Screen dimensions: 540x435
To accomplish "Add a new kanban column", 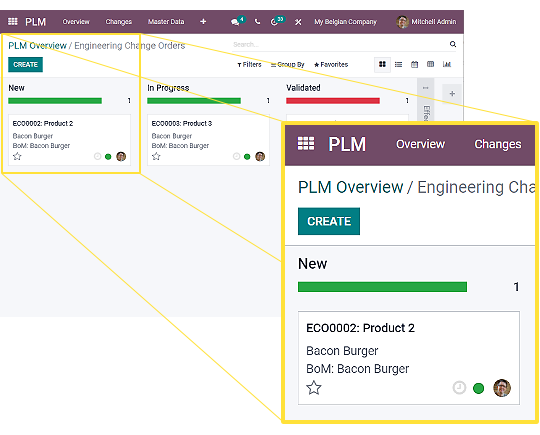I will 452,94.
